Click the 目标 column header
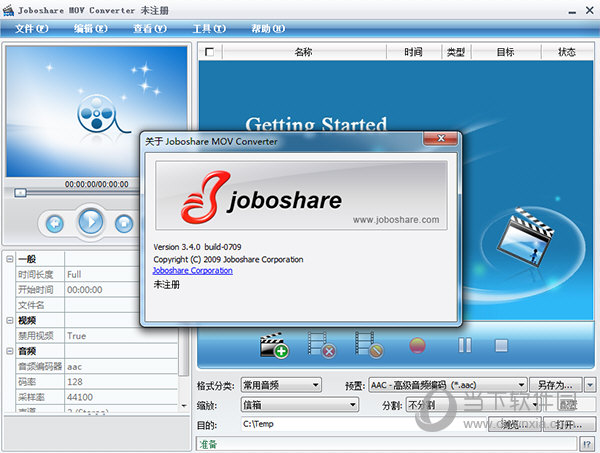 point(505,52)
